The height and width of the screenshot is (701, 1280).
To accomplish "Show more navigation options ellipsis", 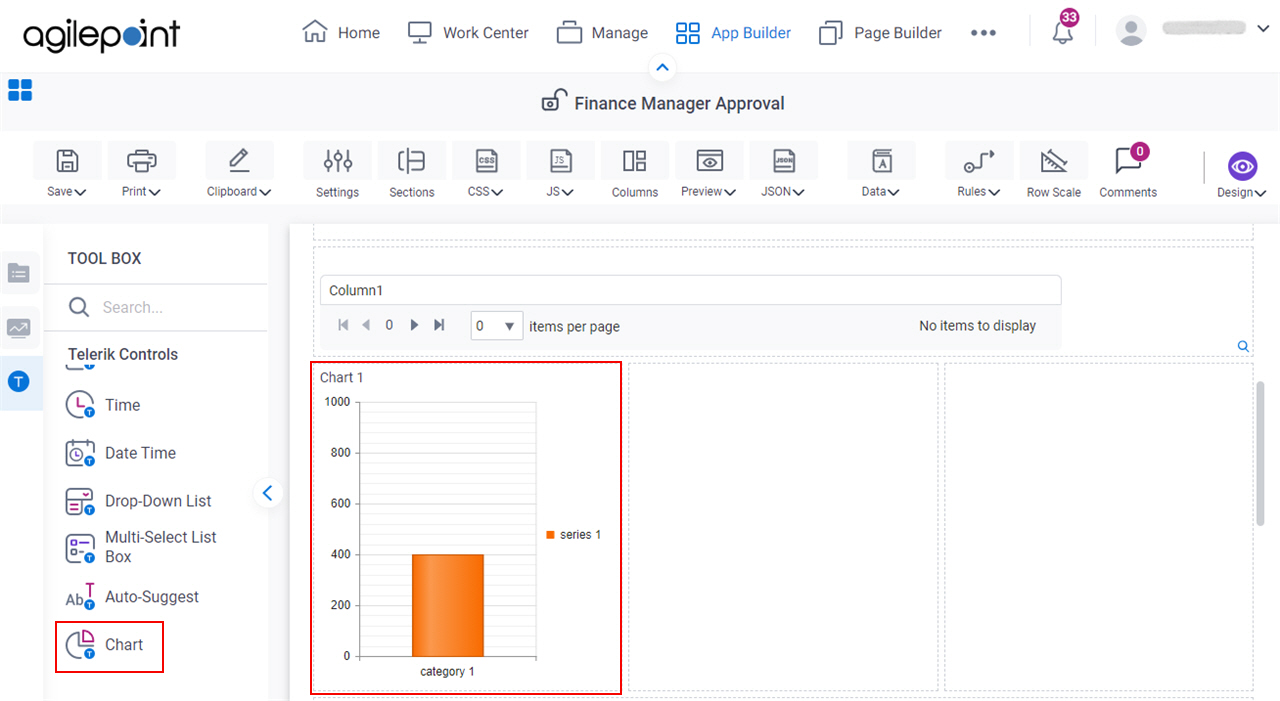I will tap(983, 33).
